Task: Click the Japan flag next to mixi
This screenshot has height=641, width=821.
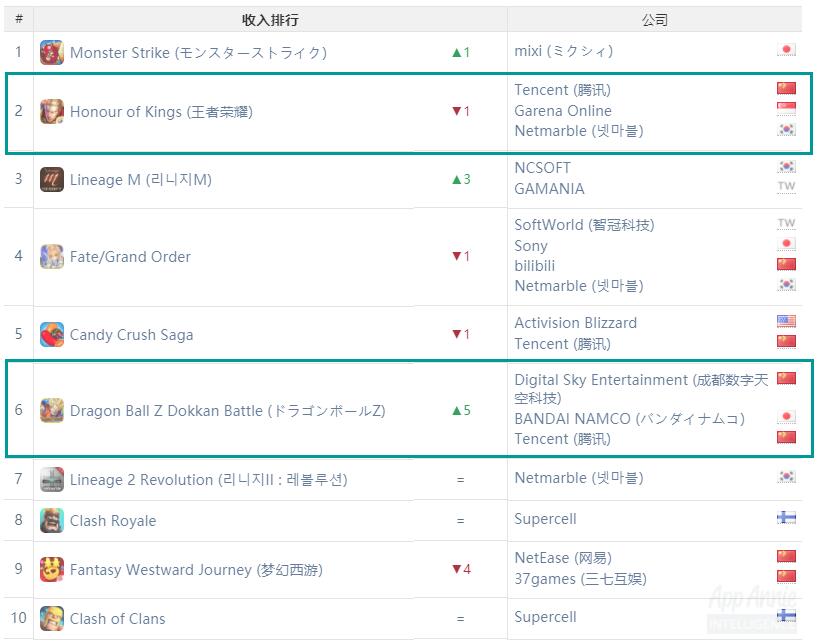Action: point(786,50)
